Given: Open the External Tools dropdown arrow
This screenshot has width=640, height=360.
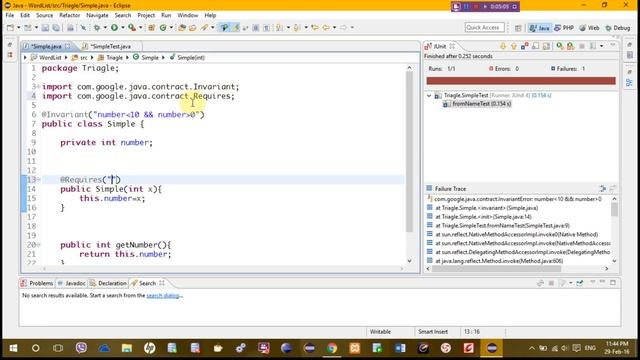Looking at the screenshot, I should point(140,28).
